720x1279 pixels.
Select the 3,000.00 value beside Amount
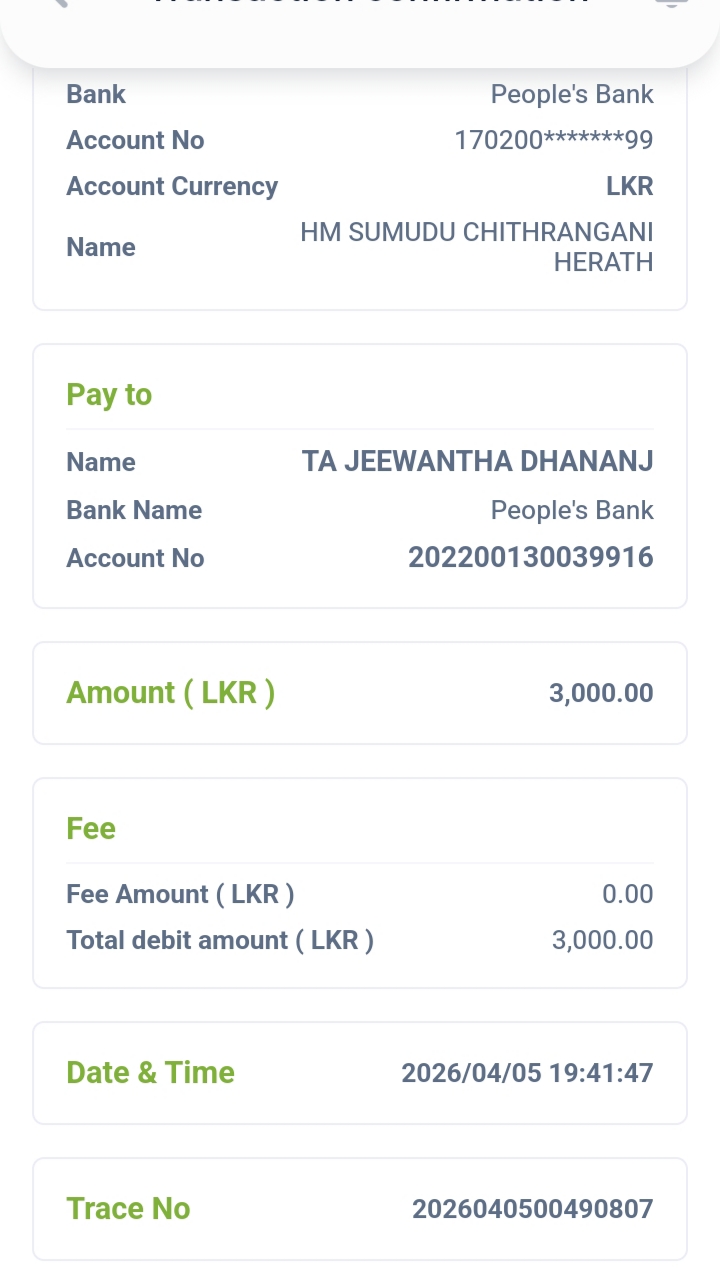pyautogui.click(x=601, y=693)
